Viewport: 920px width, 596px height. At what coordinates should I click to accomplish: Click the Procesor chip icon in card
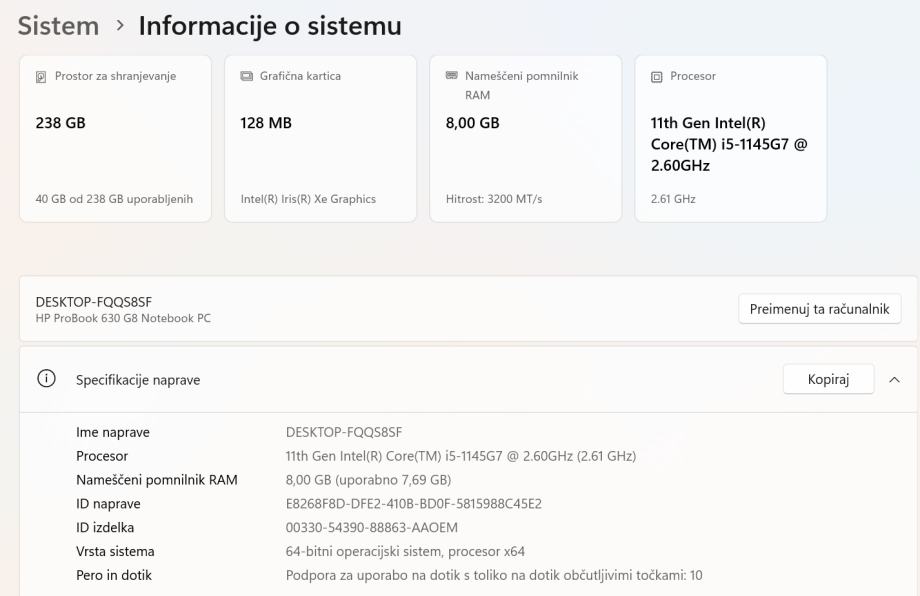coord(656,77)
